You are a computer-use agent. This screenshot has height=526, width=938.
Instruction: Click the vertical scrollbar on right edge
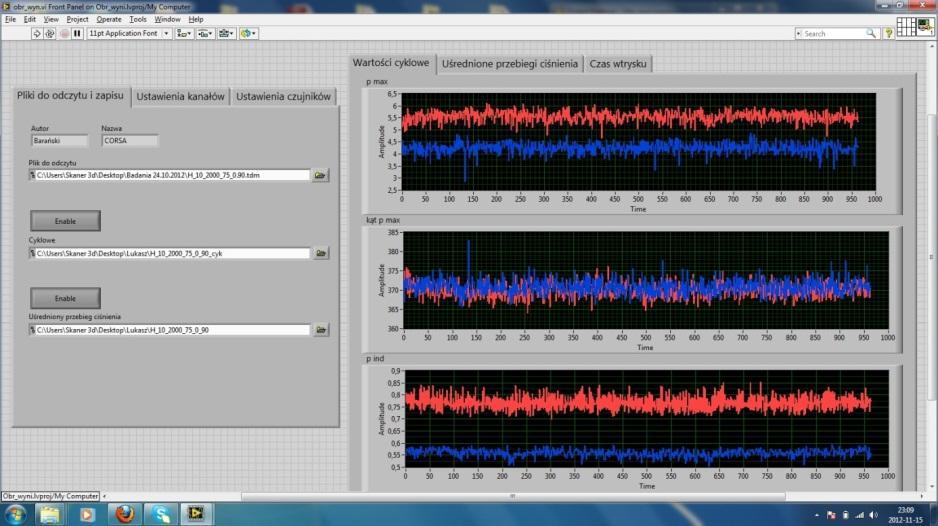(x=931, y=257)
